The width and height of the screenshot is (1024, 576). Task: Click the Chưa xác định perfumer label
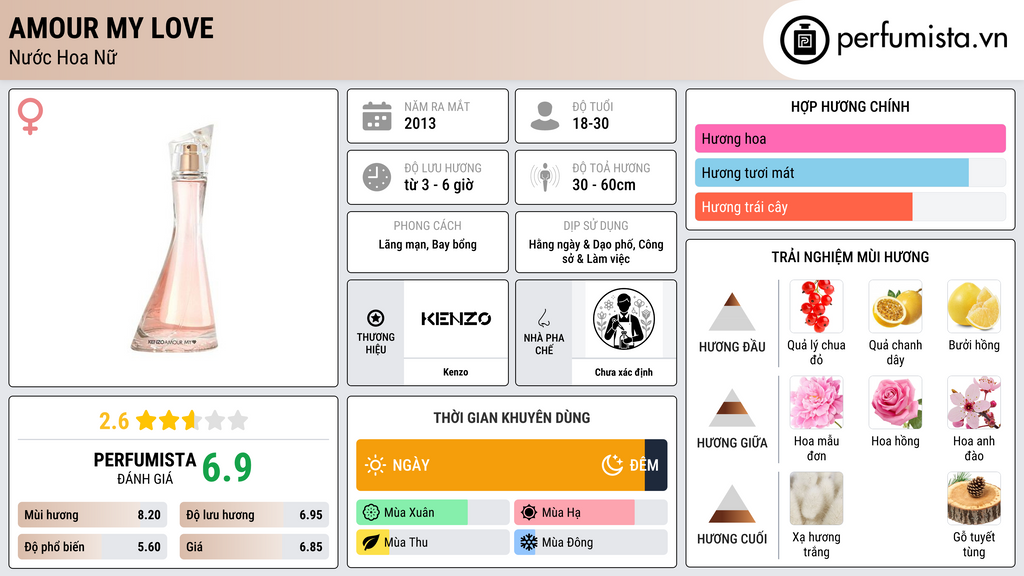pyautogui.click(x=624, y=372)
